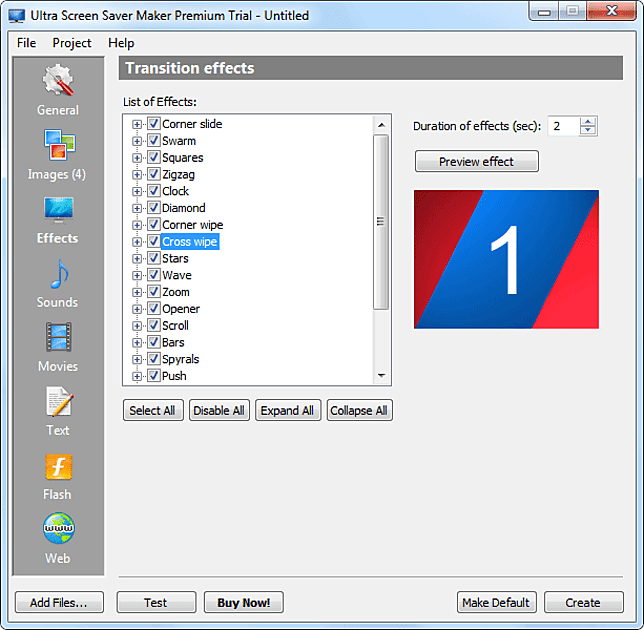Open the Effects section in sidebar
Screen dimensions: 644x630
[x=58, y=221]
